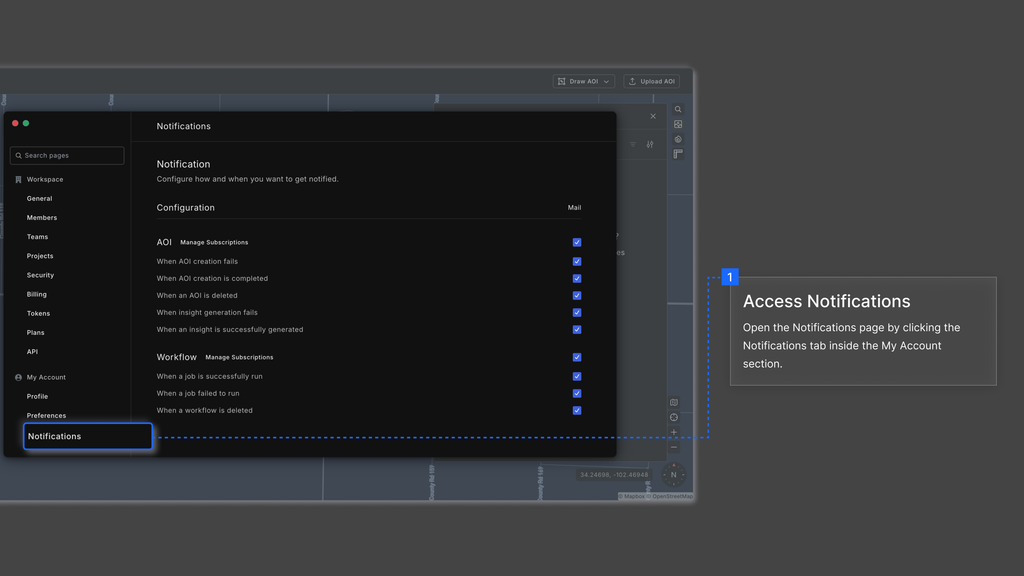Viewport: 1024px width, 576px height.
Task: Click the red close window dot
Action: click(x=15, y=123)
